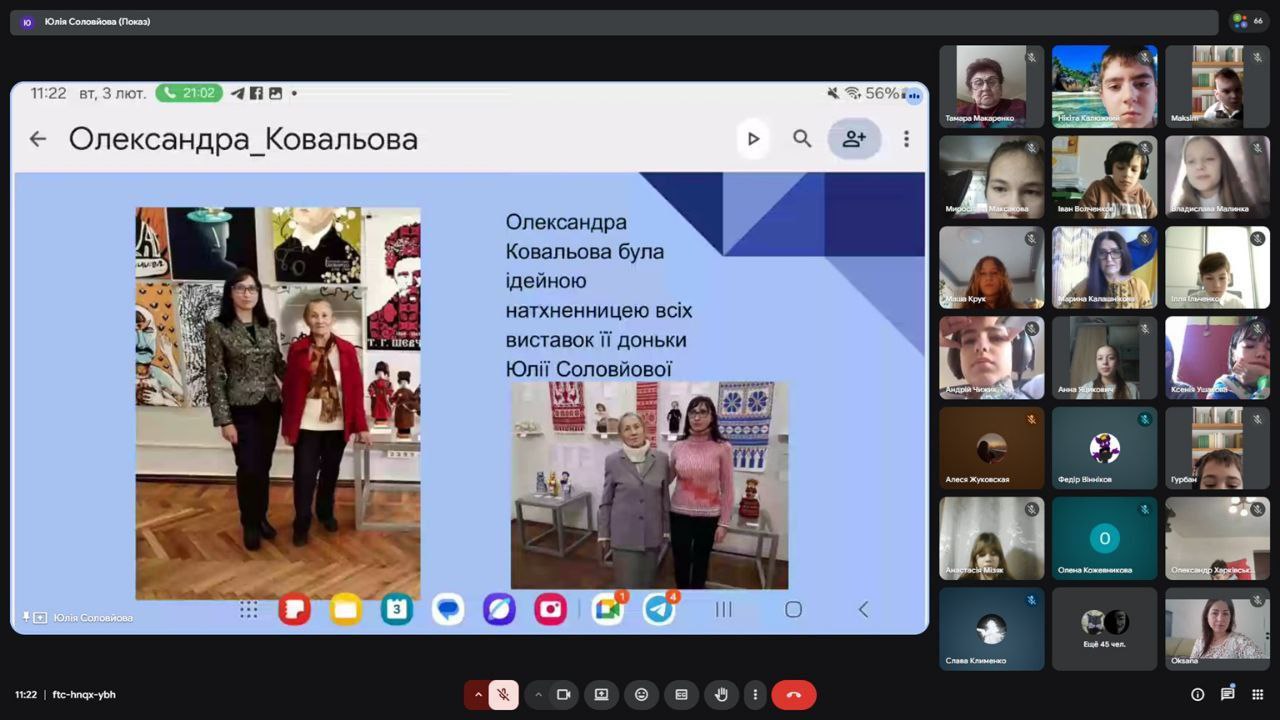Unmute the microphone in the call bar

tap(504, 695)
